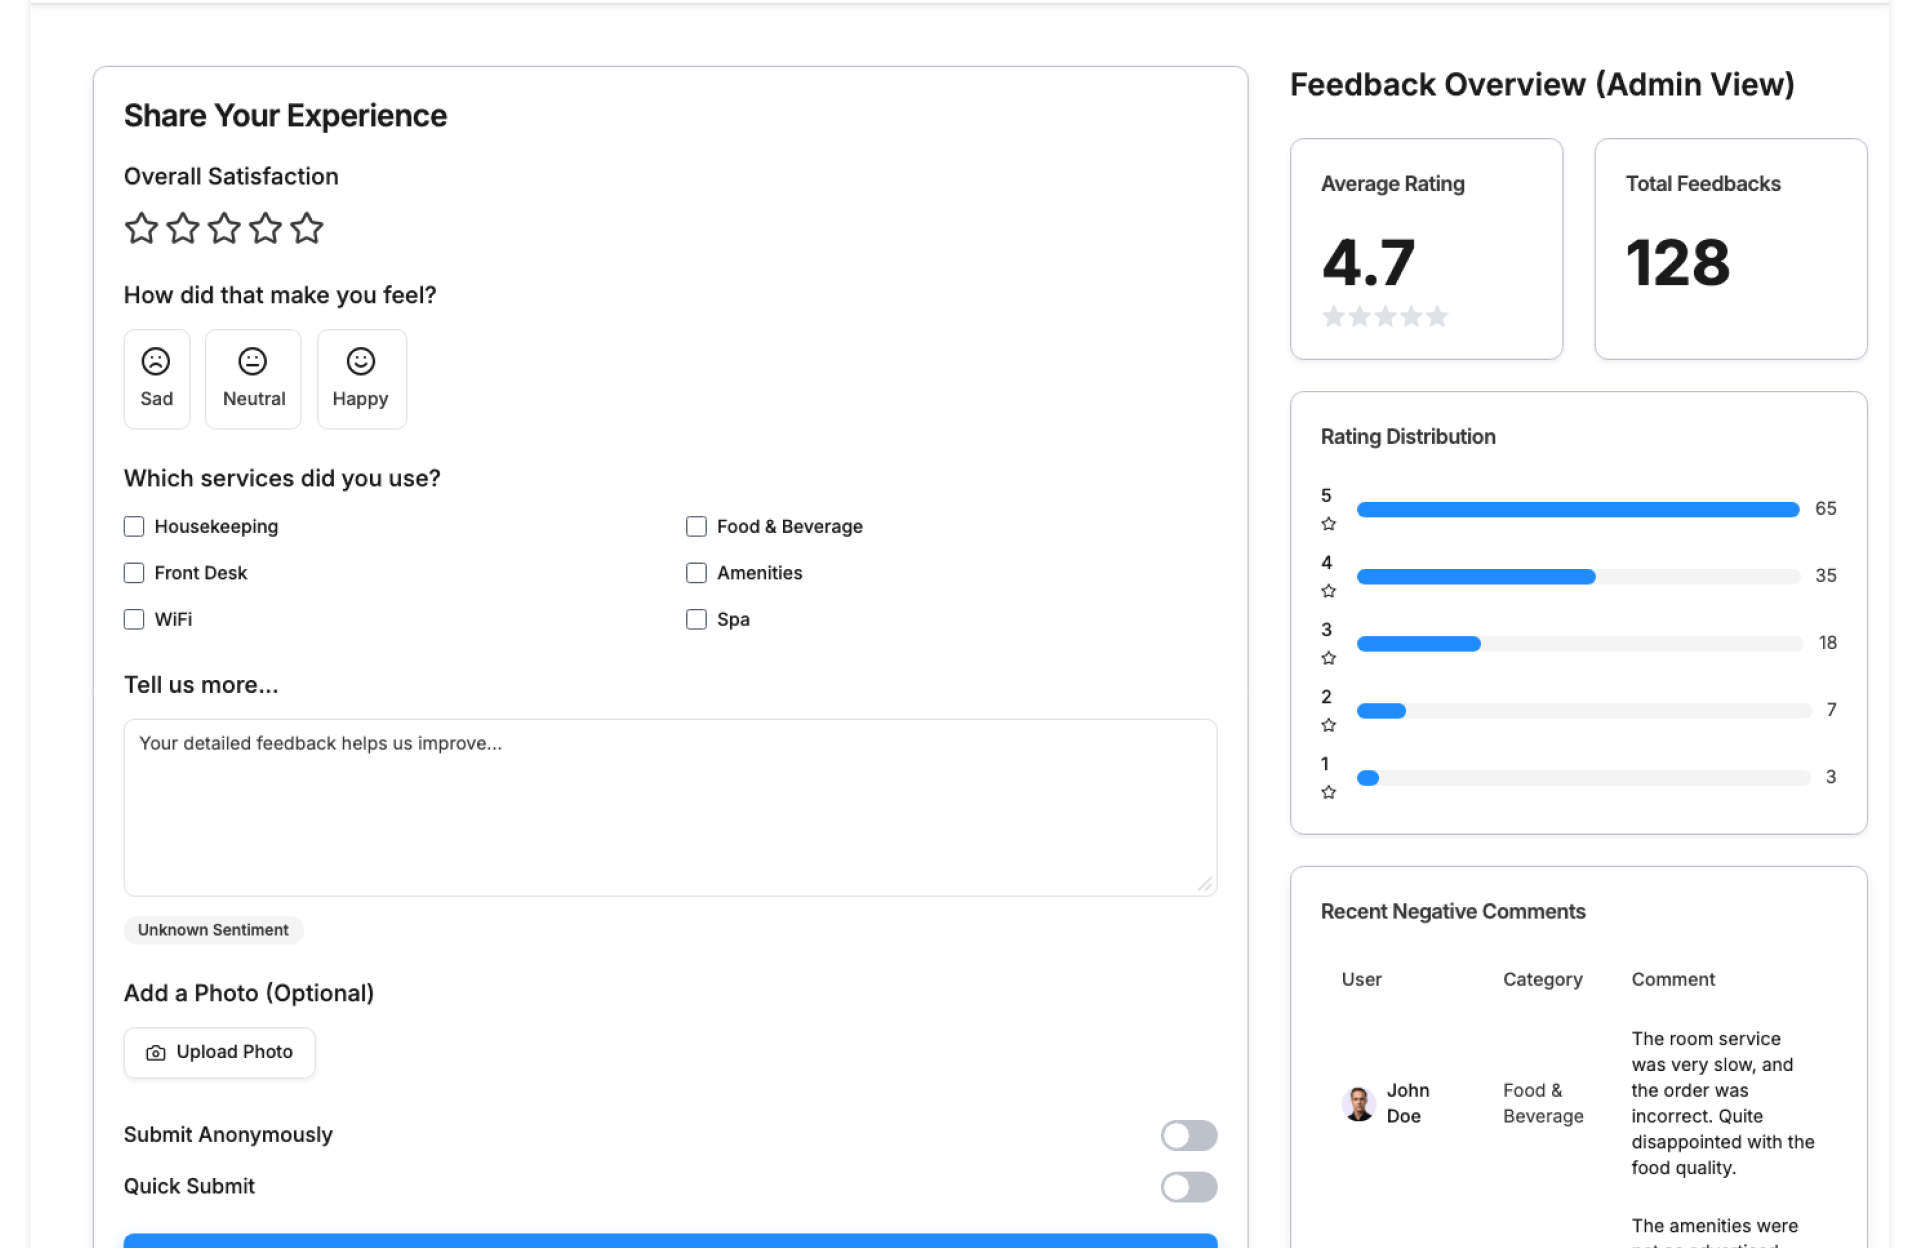Click the feedback details text area
Image resolution: width=1920 pixels, height=1248 pixels.
(x=670, y=807)
